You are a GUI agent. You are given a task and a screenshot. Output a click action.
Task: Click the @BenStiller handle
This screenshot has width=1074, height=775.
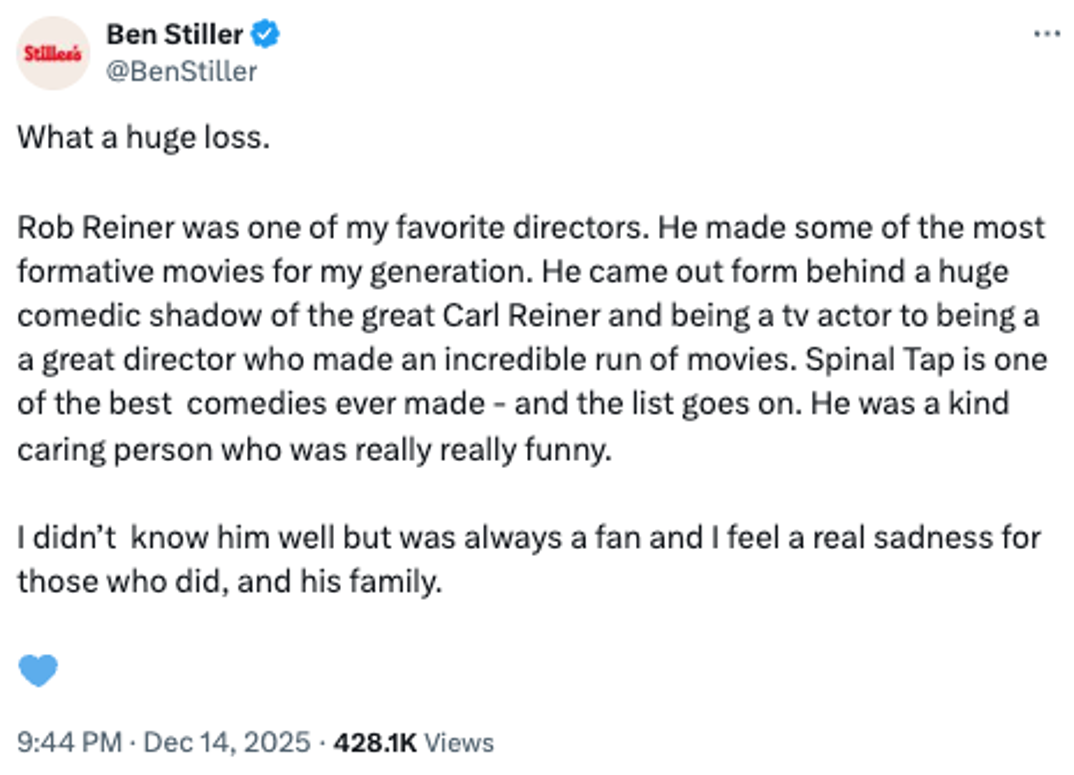click(x=182, y=68)
